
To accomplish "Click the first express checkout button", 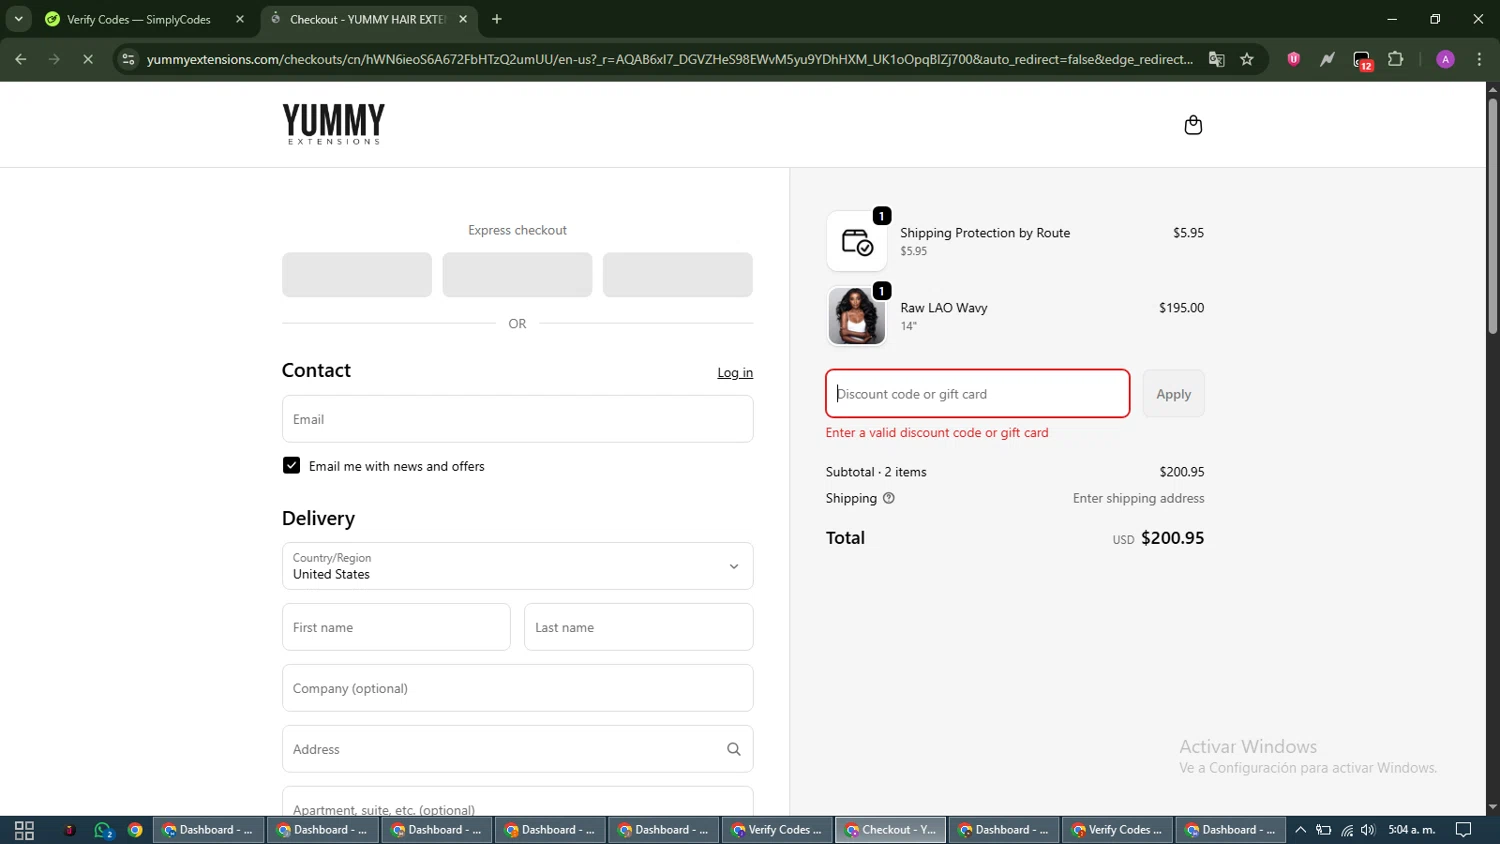I will (x=357, y=274).
